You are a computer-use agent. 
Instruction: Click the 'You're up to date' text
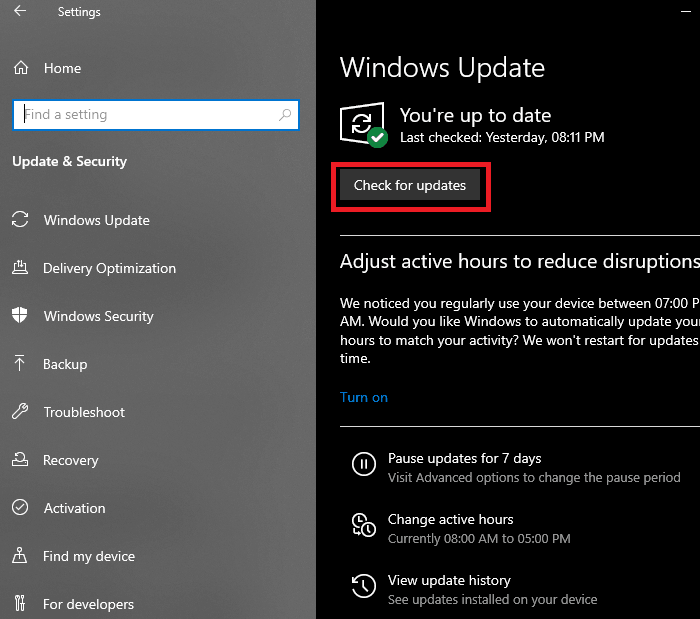(475, 116)
